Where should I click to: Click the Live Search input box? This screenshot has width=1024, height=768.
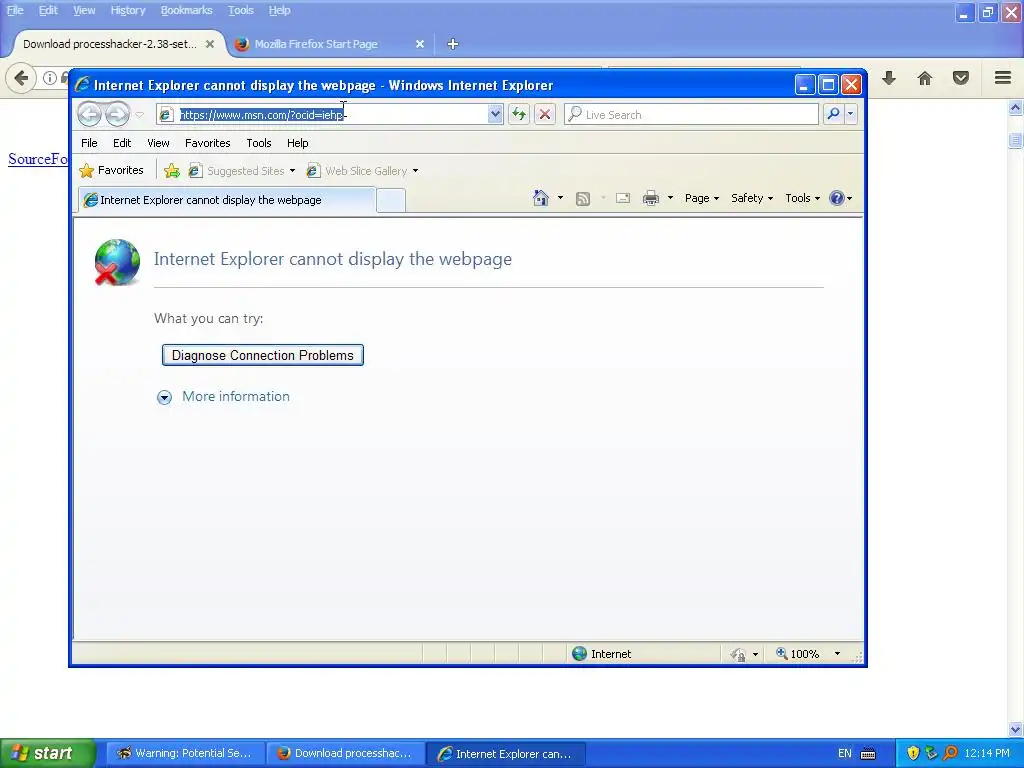pos(690,115)
